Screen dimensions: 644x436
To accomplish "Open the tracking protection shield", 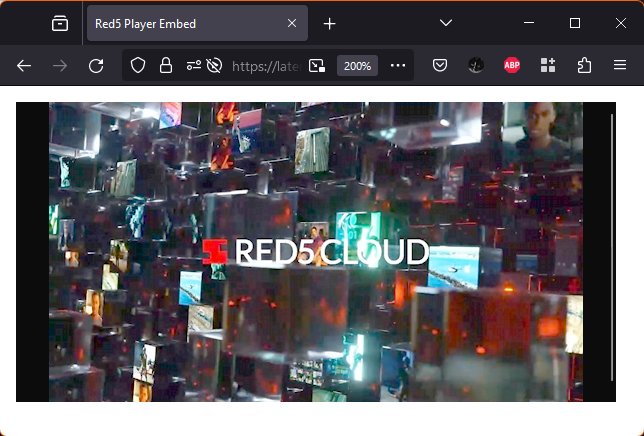I will [x=138, y=65].
